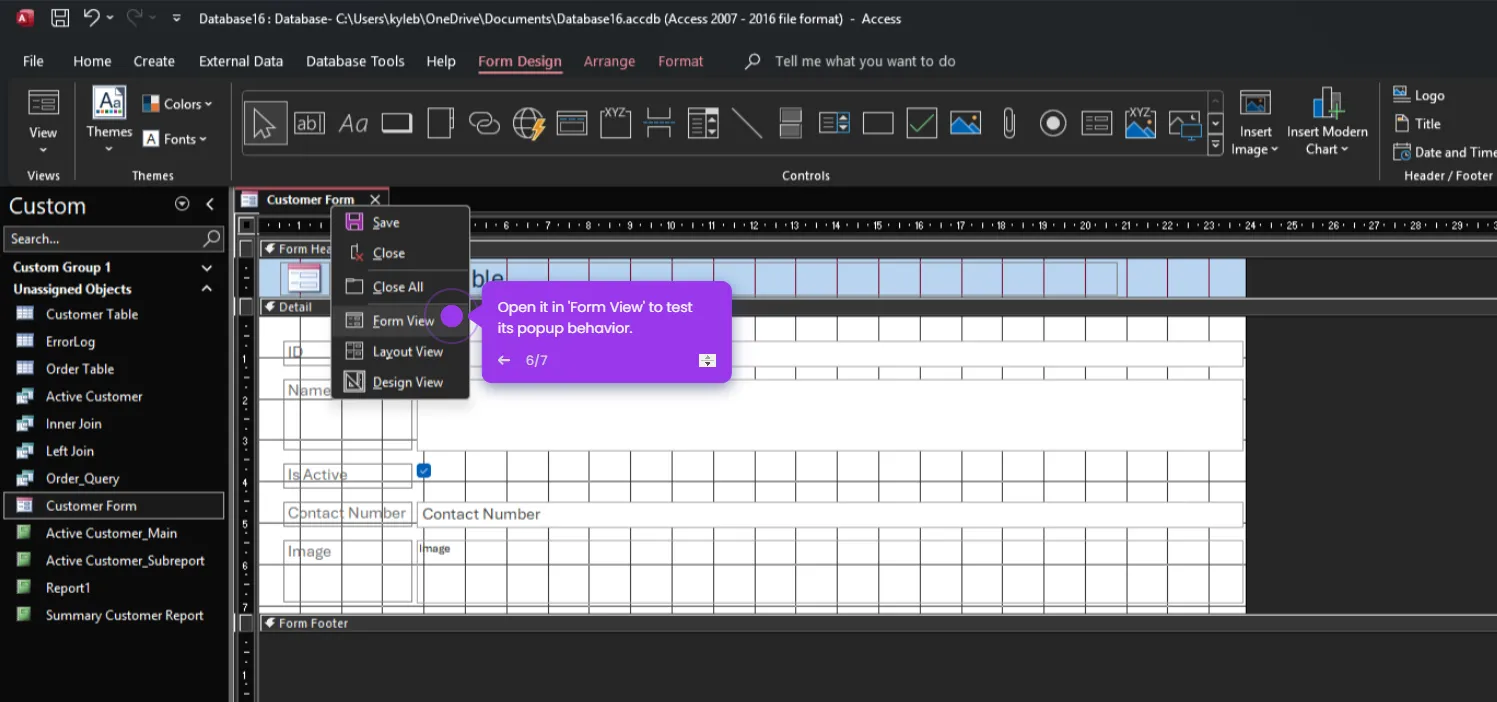Insert Title in Header / Footer group
Image resolution: width=1497 pixels, height=702 pixels.
pos(1417,124)
